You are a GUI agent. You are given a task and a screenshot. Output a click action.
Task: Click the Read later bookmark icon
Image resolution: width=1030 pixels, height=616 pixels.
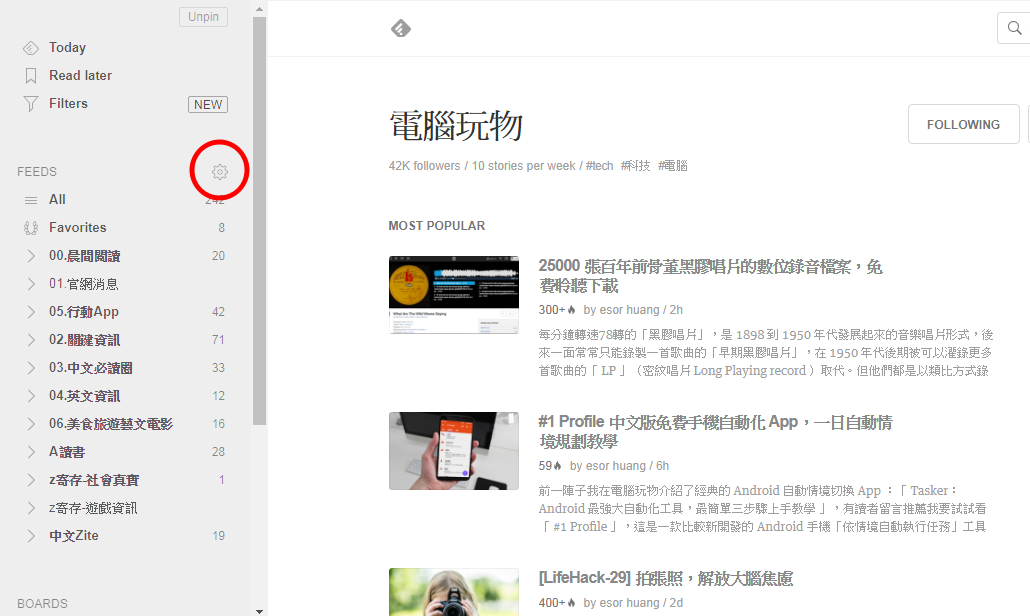(x=31, y=76)
